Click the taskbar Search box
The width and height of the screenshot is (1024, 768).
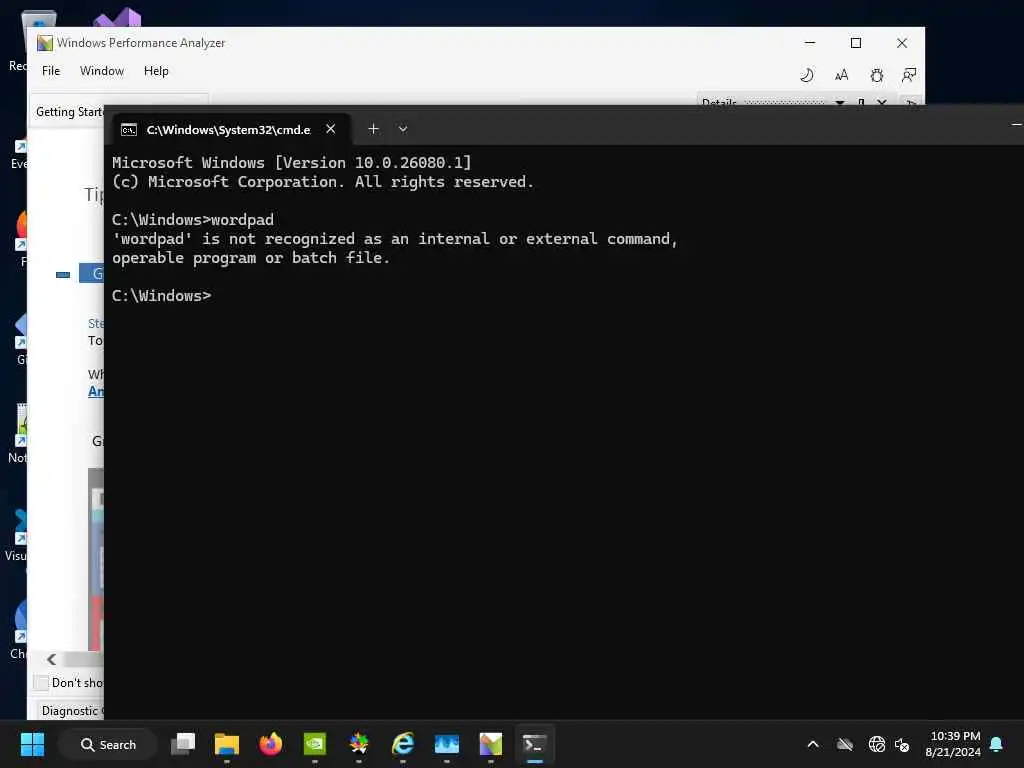click(x=108, y=744)
